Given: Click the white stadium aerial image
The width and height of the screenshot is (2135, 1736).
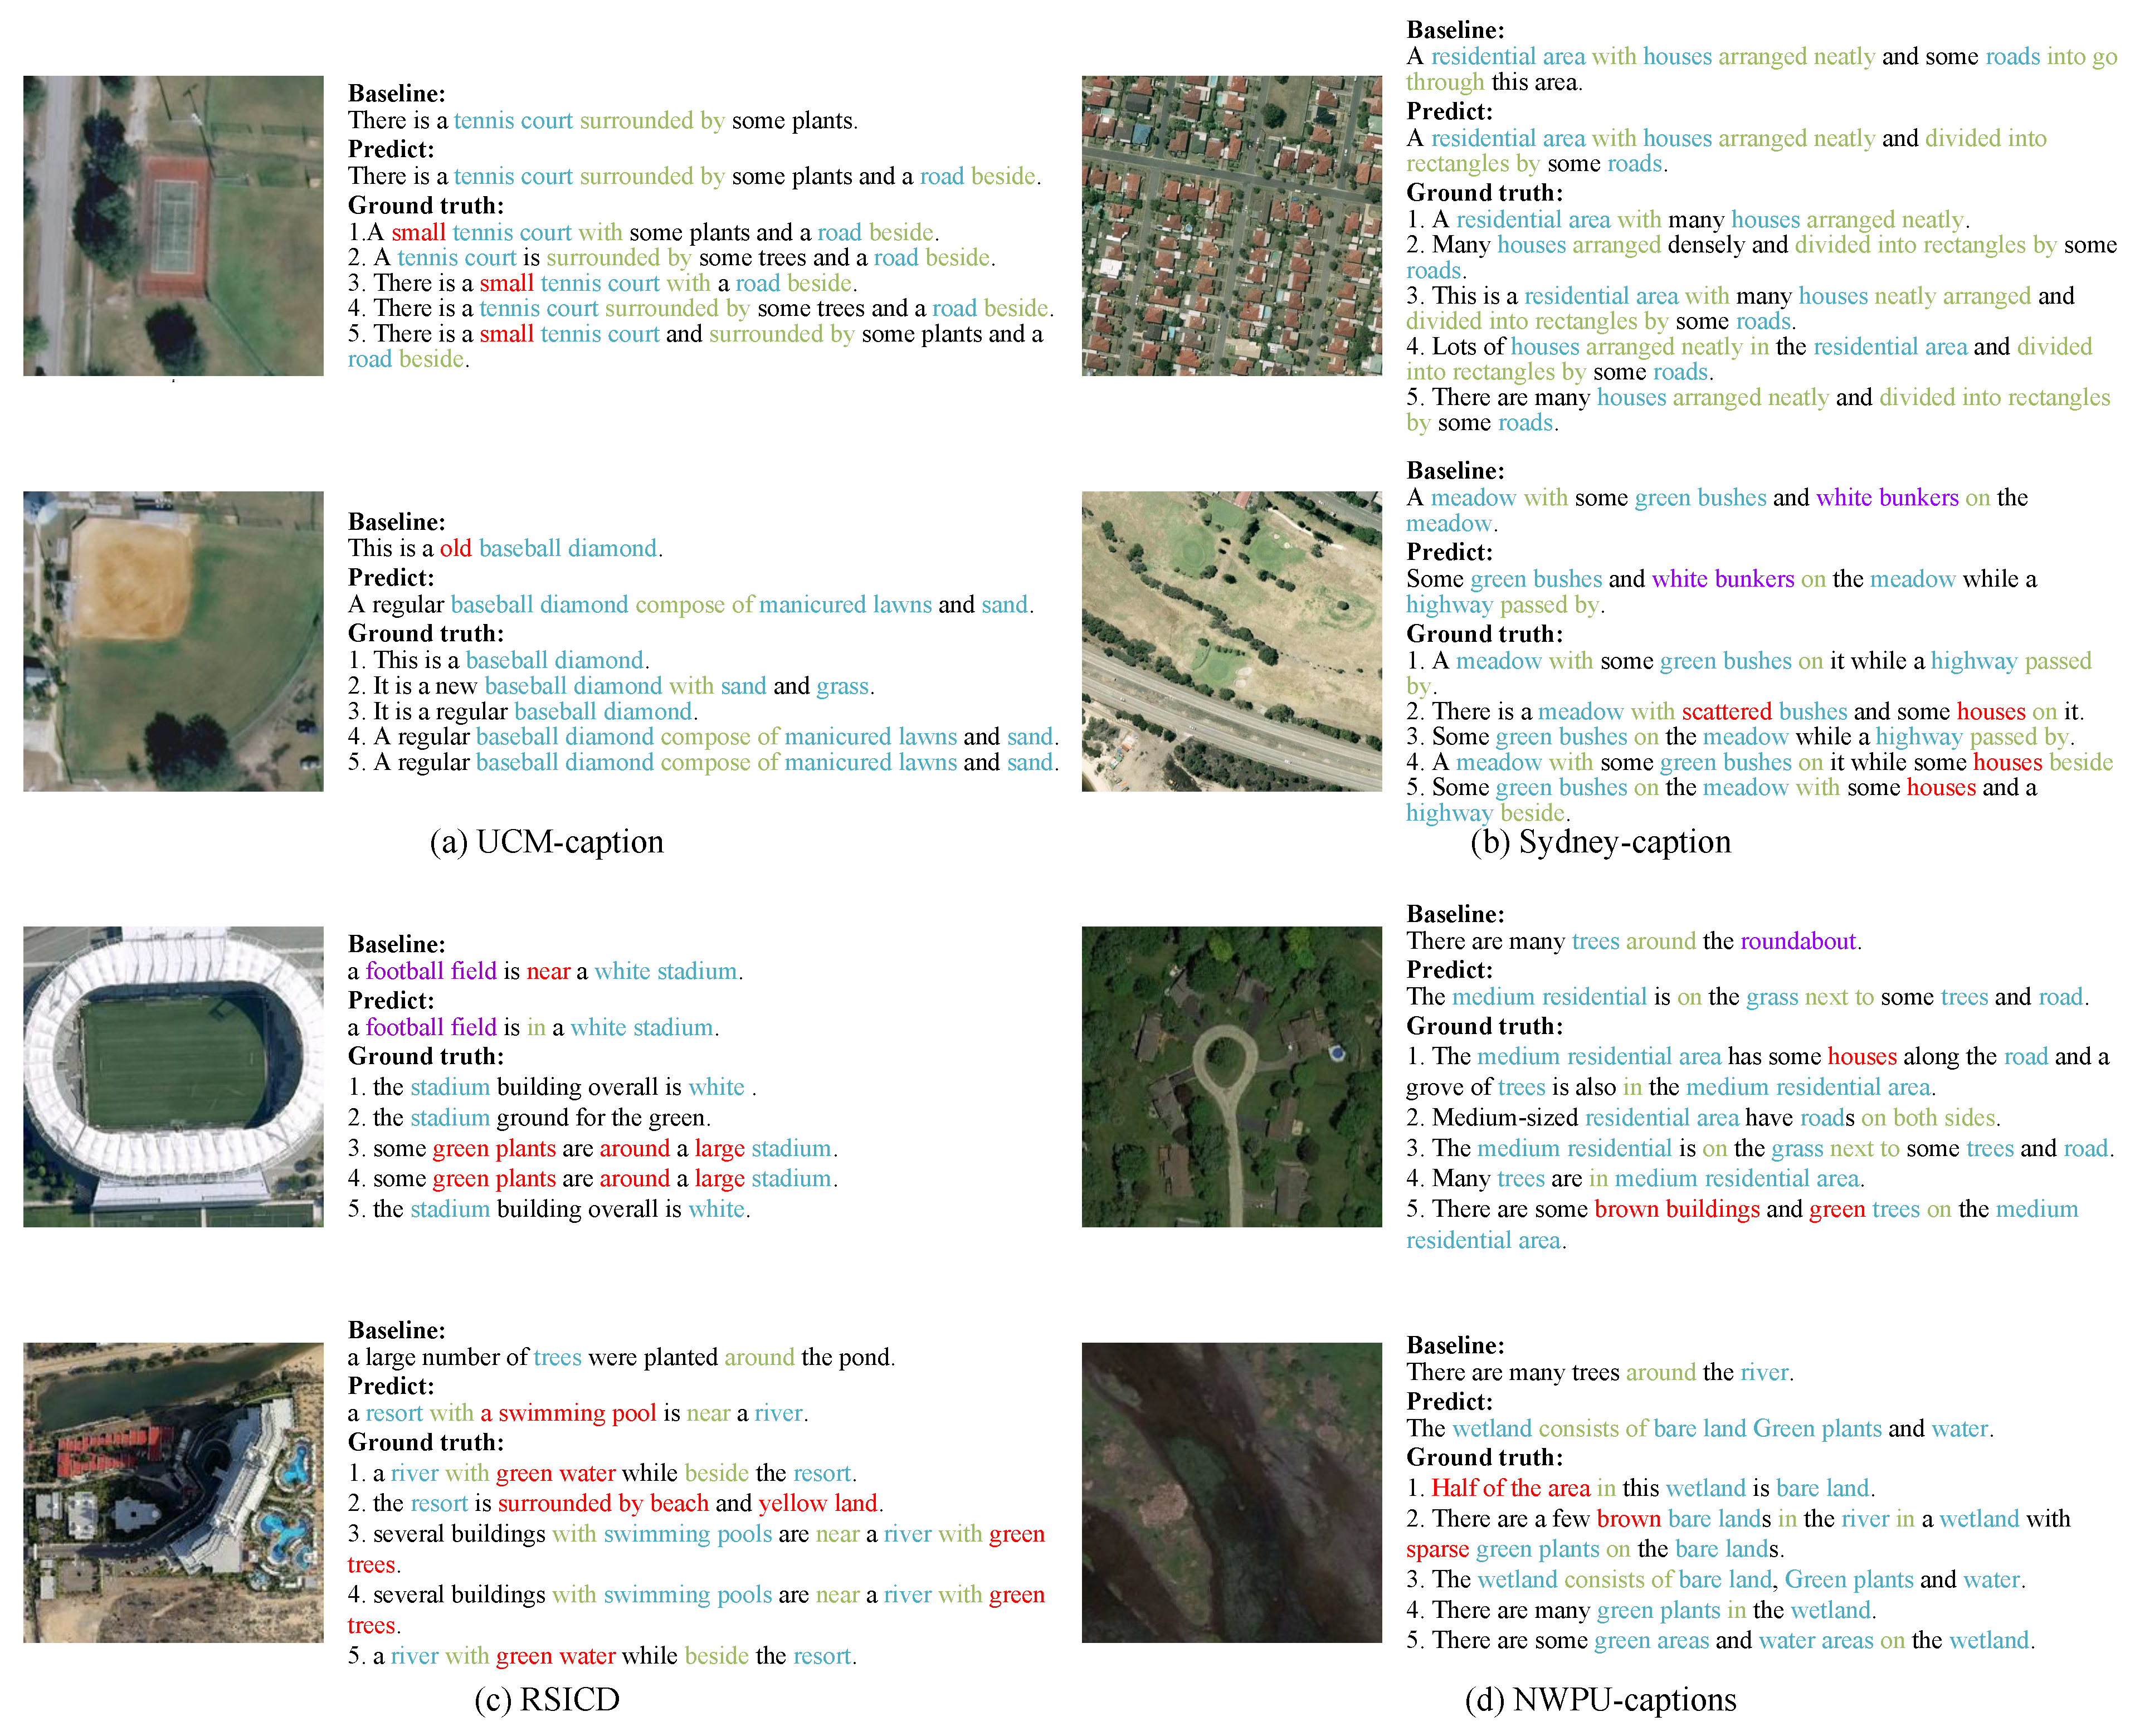Looking at the screenshot, I should point(173,1076).
